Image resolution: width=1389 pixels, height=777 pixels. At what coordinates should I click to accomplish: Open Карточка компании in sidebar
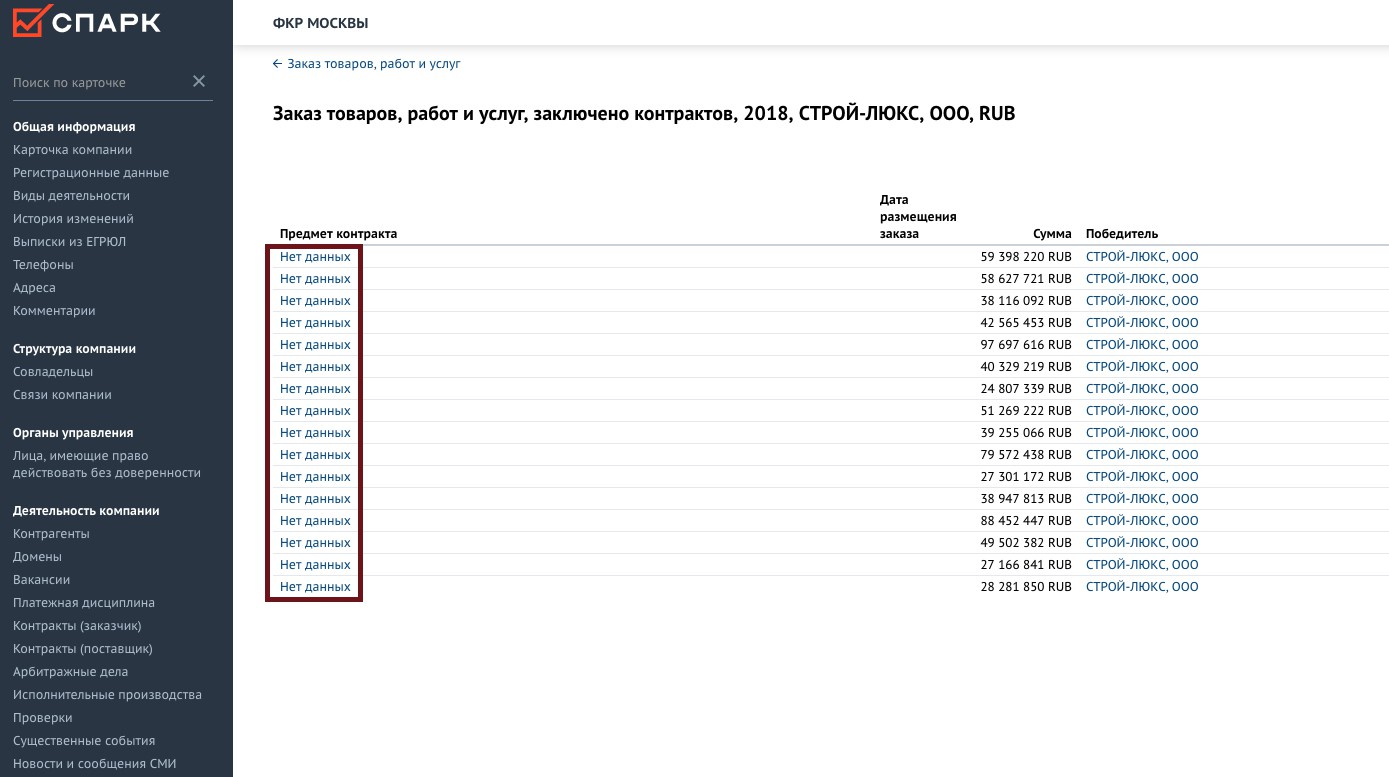(x=72, y=150)
